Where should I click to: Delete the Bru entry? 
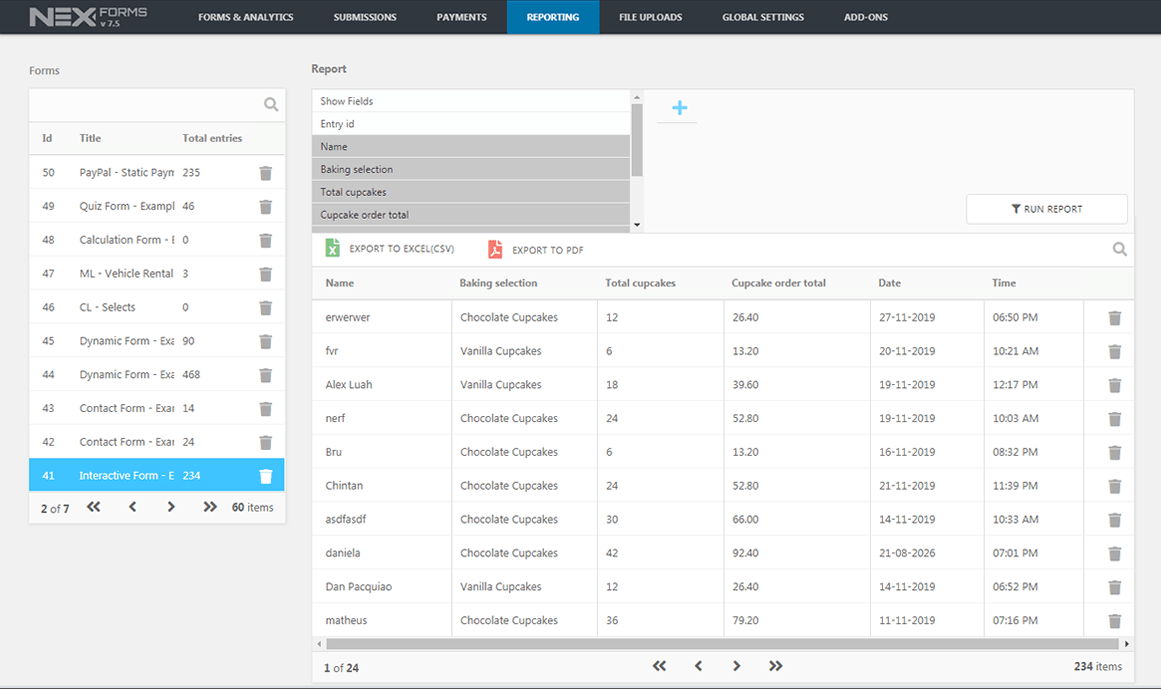click(x=1114, y=453)
